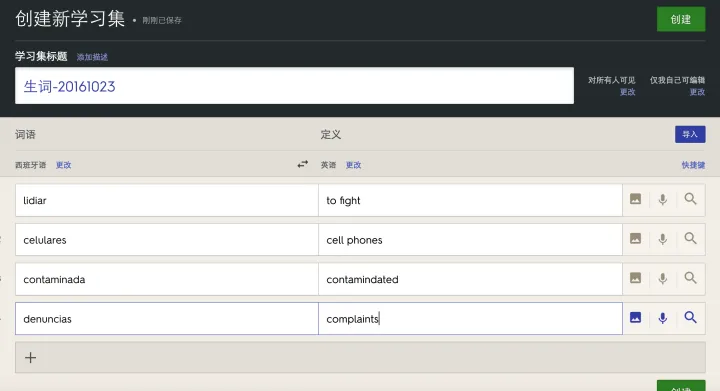
Task: Click the term field containing lidiar
Action: [x=167, y=200]
